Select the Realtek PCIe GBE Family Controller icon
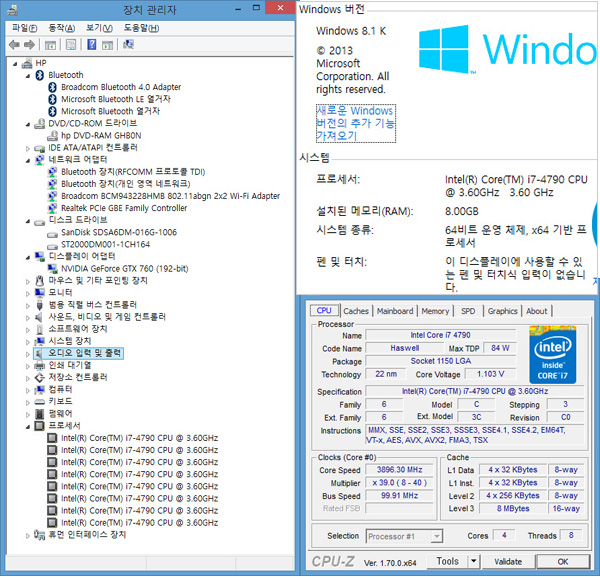Screen dimensions: 600x578 tap(52, 208)
